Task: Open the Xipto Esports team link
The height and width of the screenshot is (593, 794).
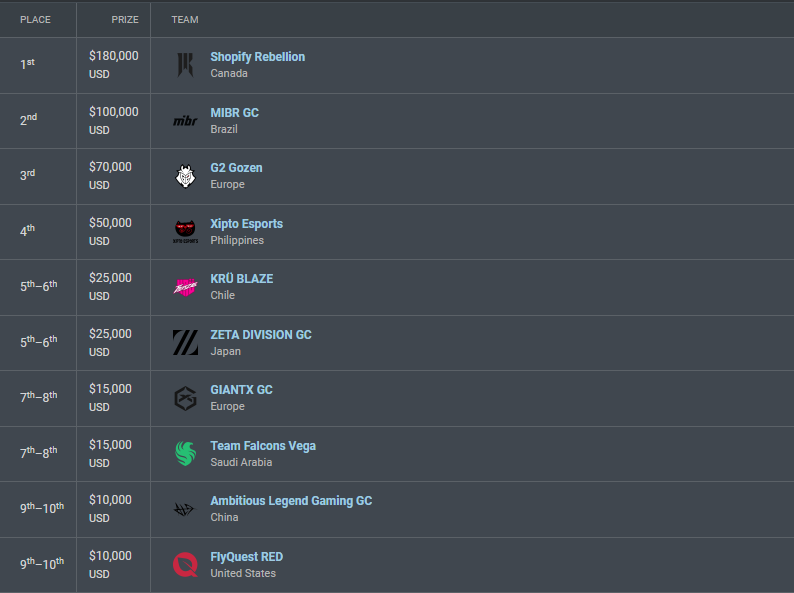Action: (247, 224)
